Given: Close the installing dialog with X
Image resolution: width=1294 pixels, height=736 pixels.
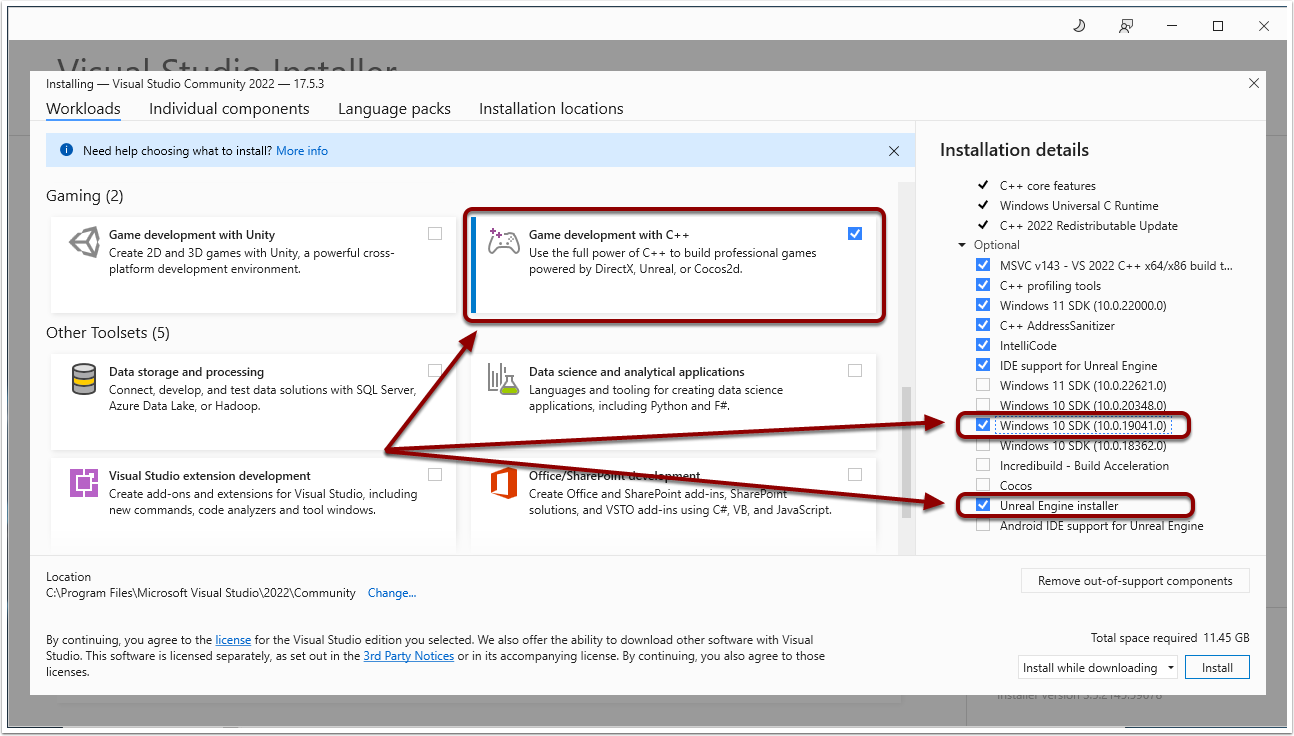Looking at the screenshot, I should point(1254,84).
